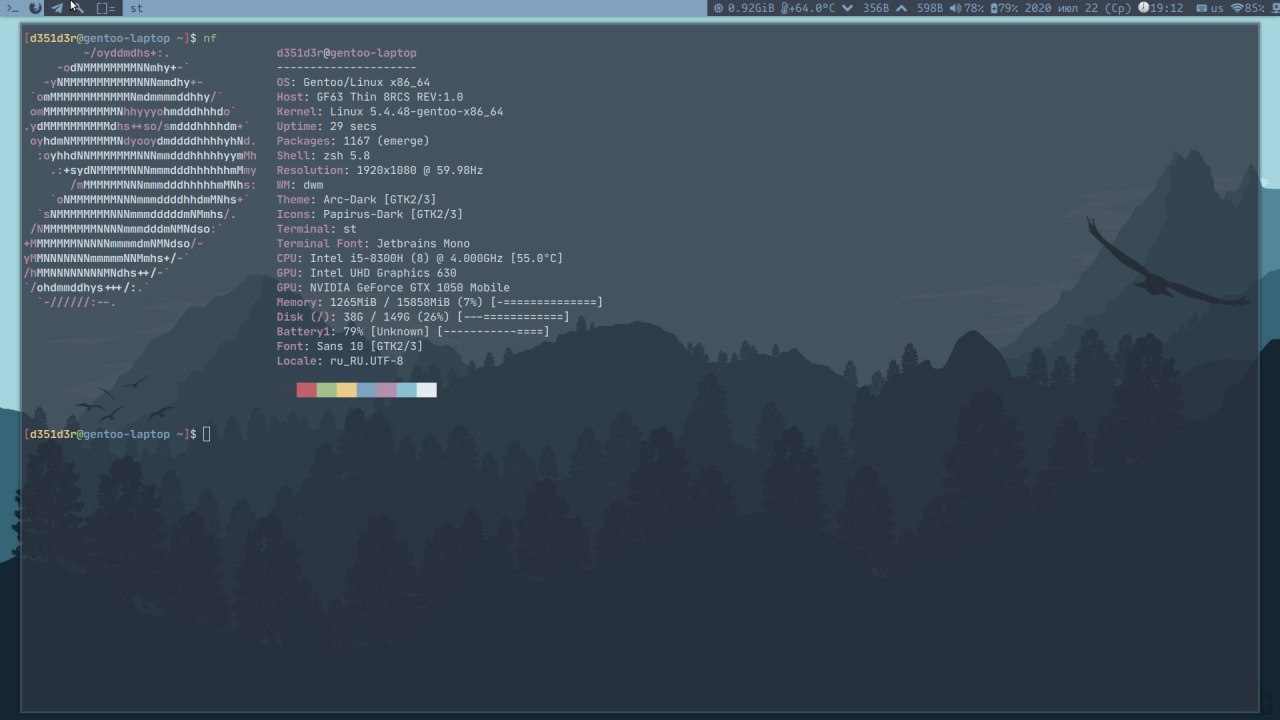Click the volume speaker icon at 78%
This screenshot has height=720, width=1280.
955,8
